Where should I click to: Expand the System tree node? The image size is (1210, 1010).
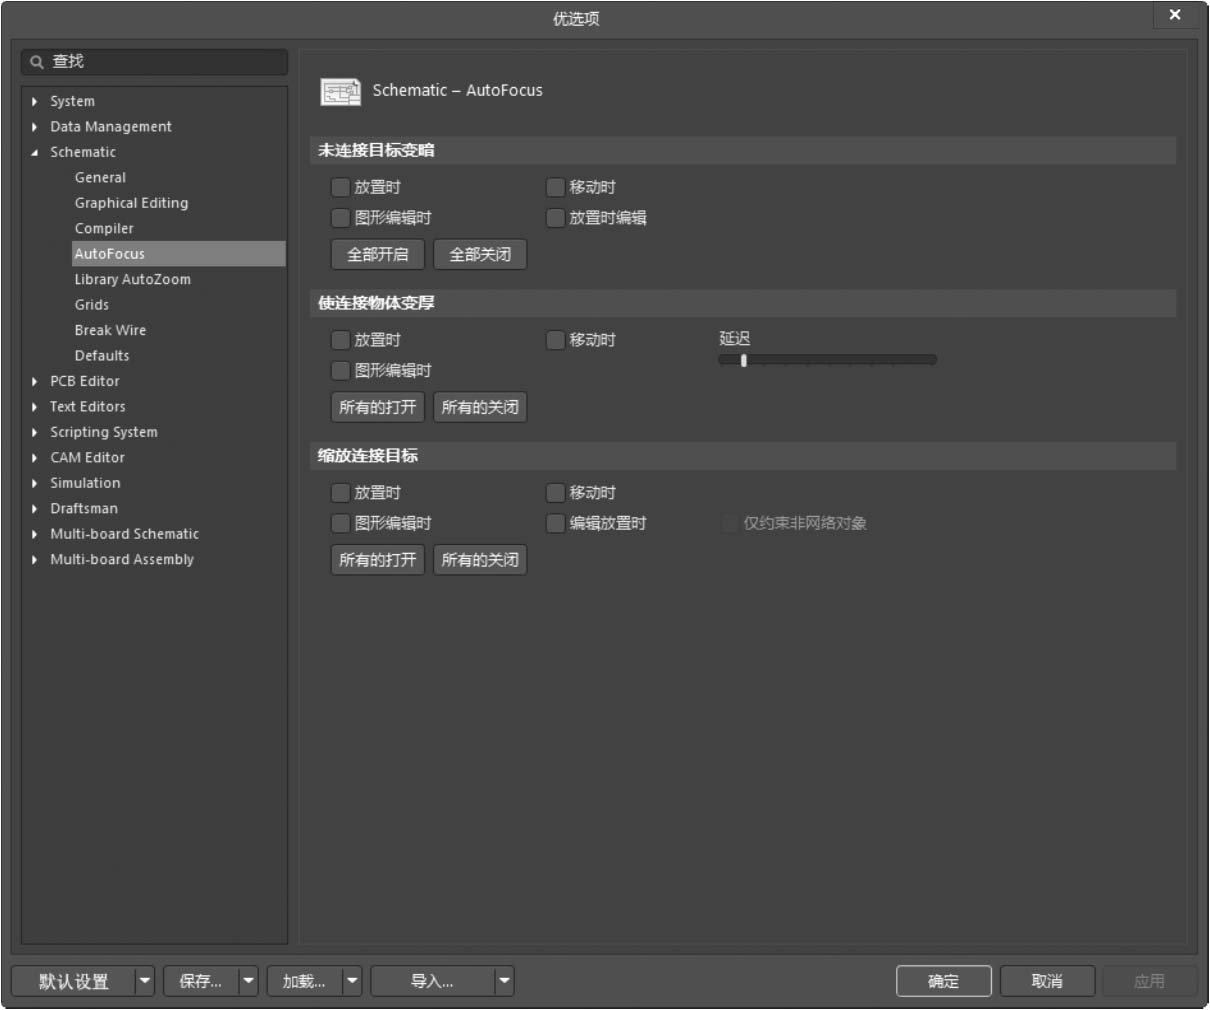coord(35,102)
